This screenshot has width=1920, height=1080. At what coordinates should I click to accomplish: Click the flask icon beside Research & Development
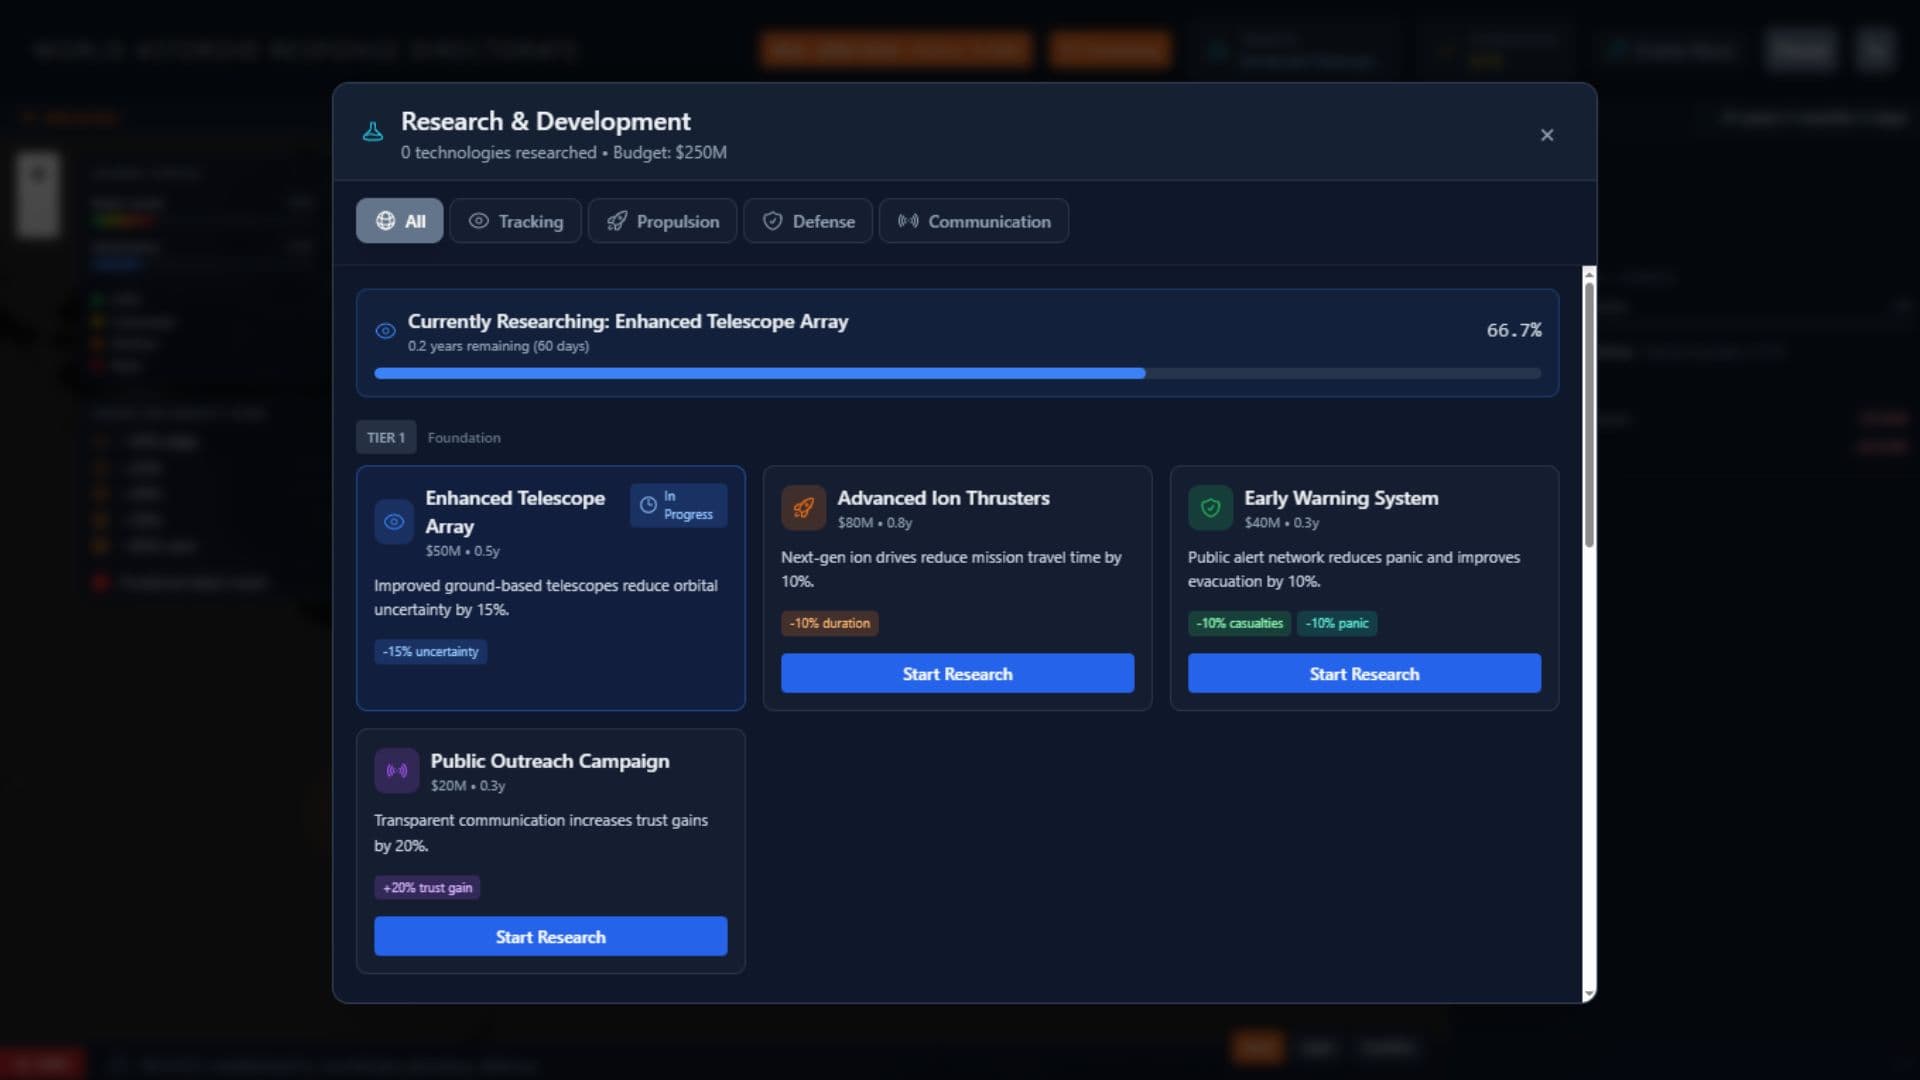[x=373, y=132]
